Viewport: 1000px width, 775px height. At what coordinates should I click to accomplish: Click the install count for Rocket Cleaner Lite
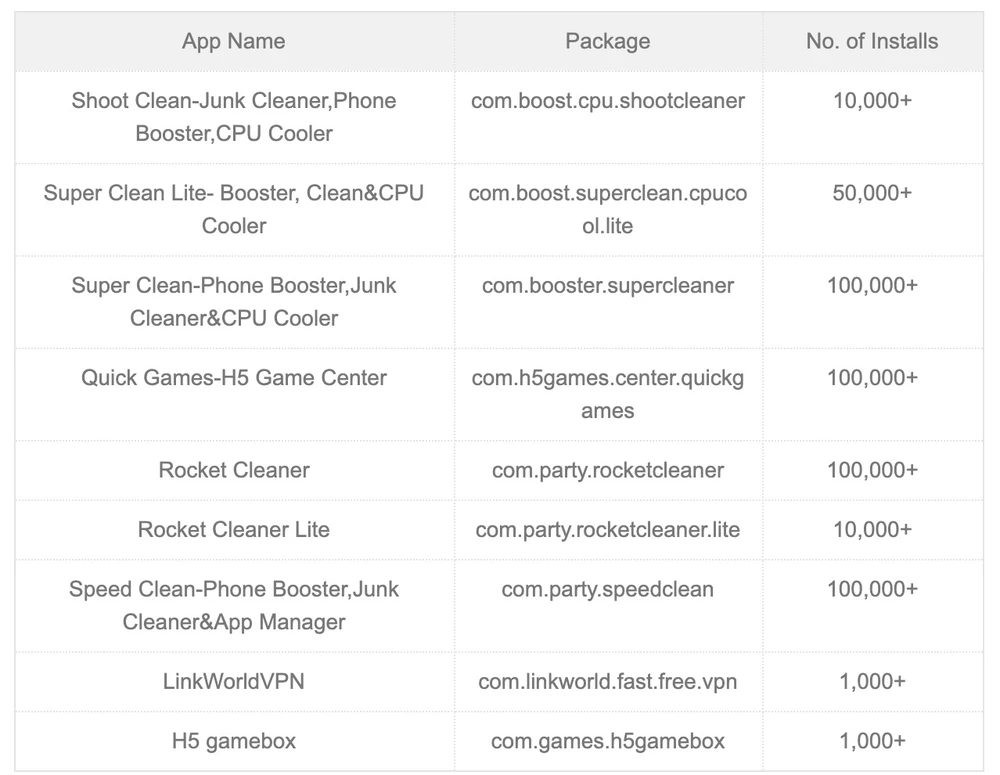(872, 530)
